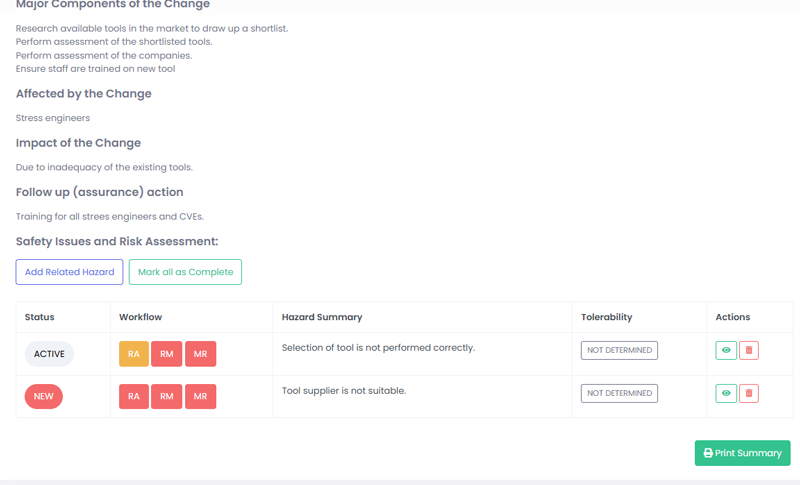Click the MR badge in ACTIVE row
The width and height of the screenshot is (800, 485).
point(200,354)
